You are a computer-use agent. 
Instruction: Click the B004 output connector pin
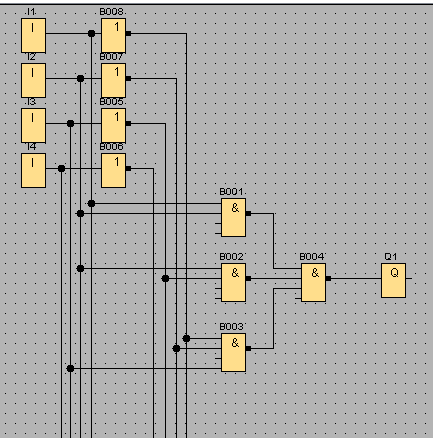click(x=328, y=278)
